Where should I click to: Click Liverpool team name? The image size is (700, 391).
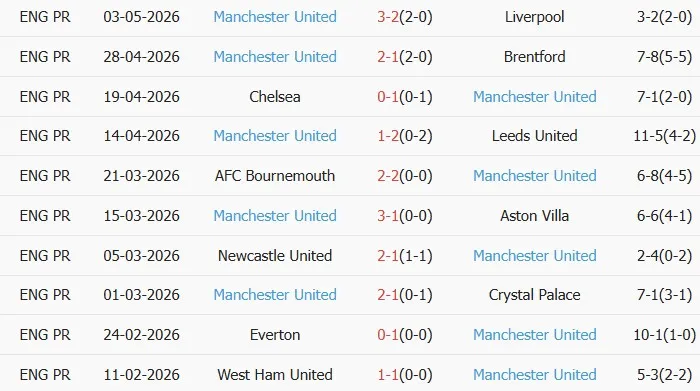pos(534,17)
